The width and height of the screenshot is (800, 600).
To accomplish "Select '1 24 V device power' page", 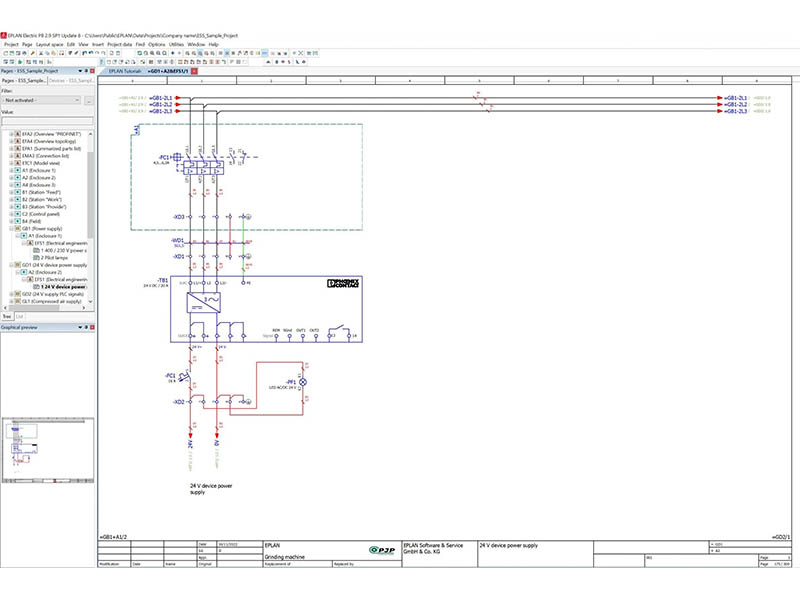I will (x=63, y=287).
